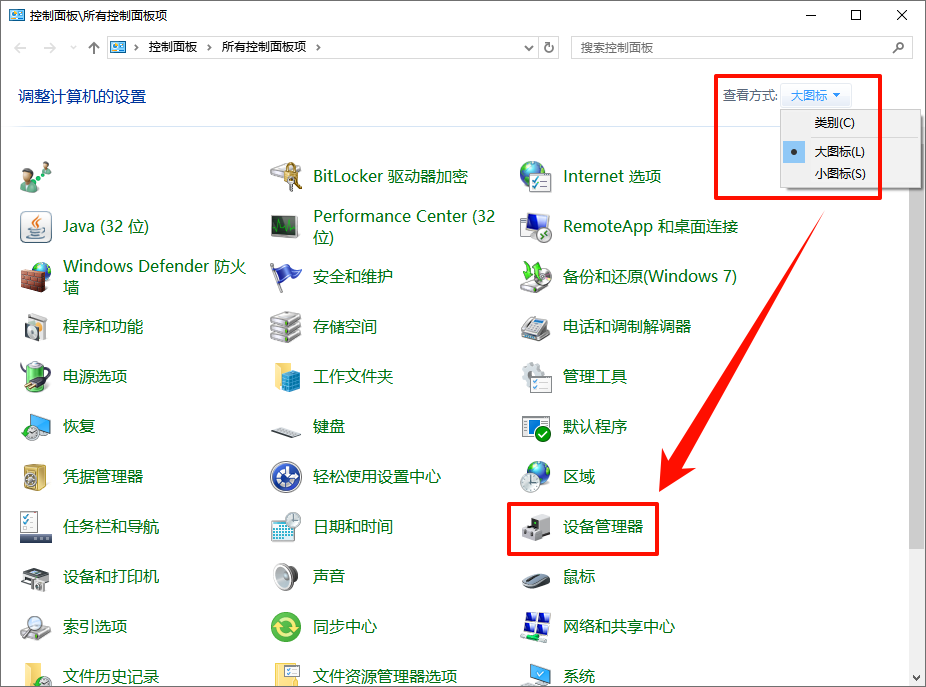Click the 键盘 keyboard icon

point(286,431)
